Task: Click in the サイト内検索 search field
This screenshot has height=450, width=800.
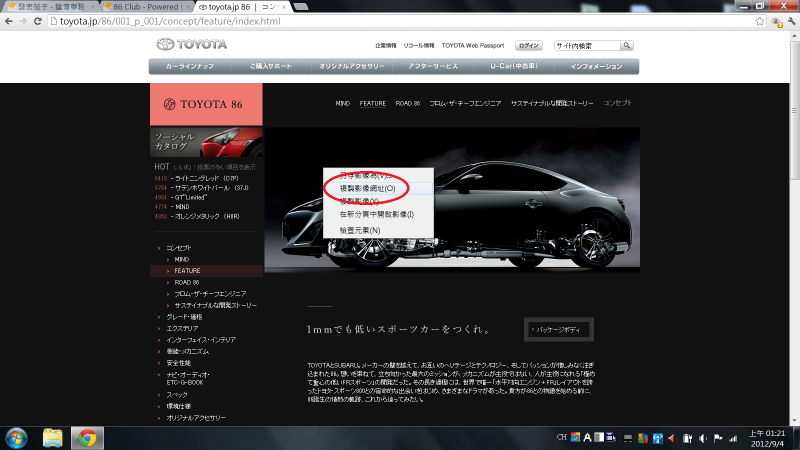Action: (587, 45)
